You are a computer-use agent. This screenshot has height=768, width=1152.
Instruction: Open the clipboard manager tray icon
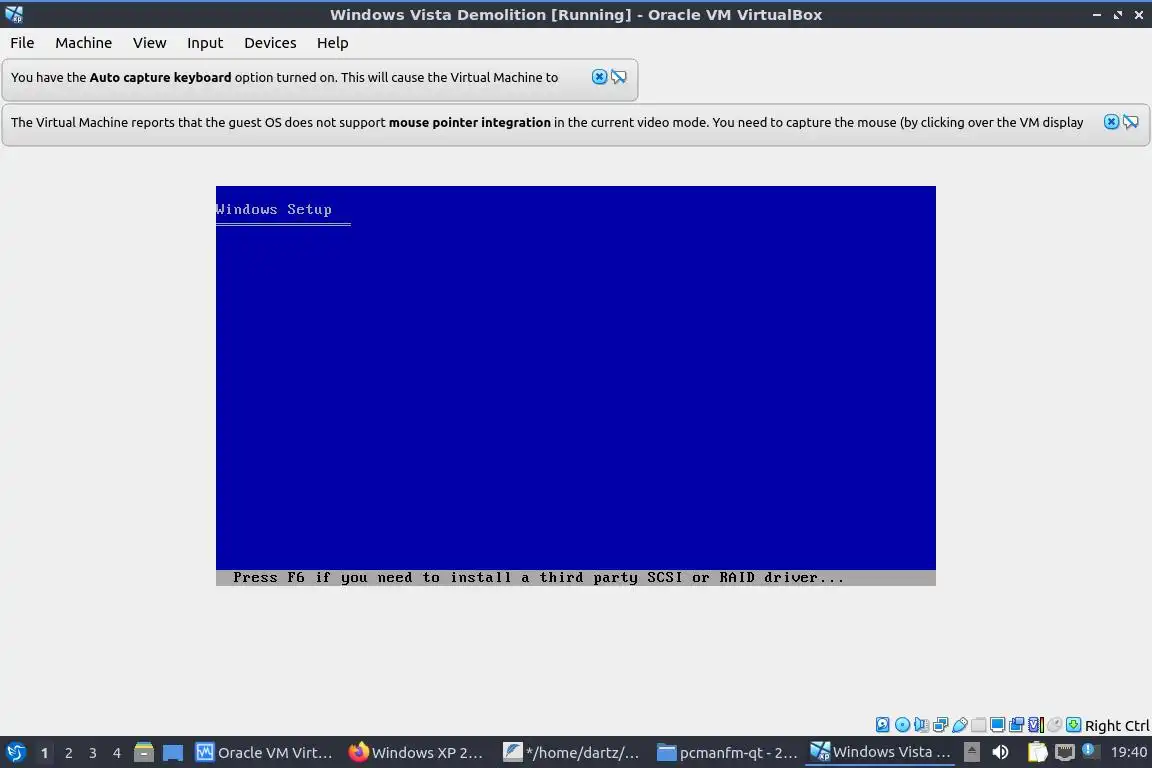(x=1037, y=752)
